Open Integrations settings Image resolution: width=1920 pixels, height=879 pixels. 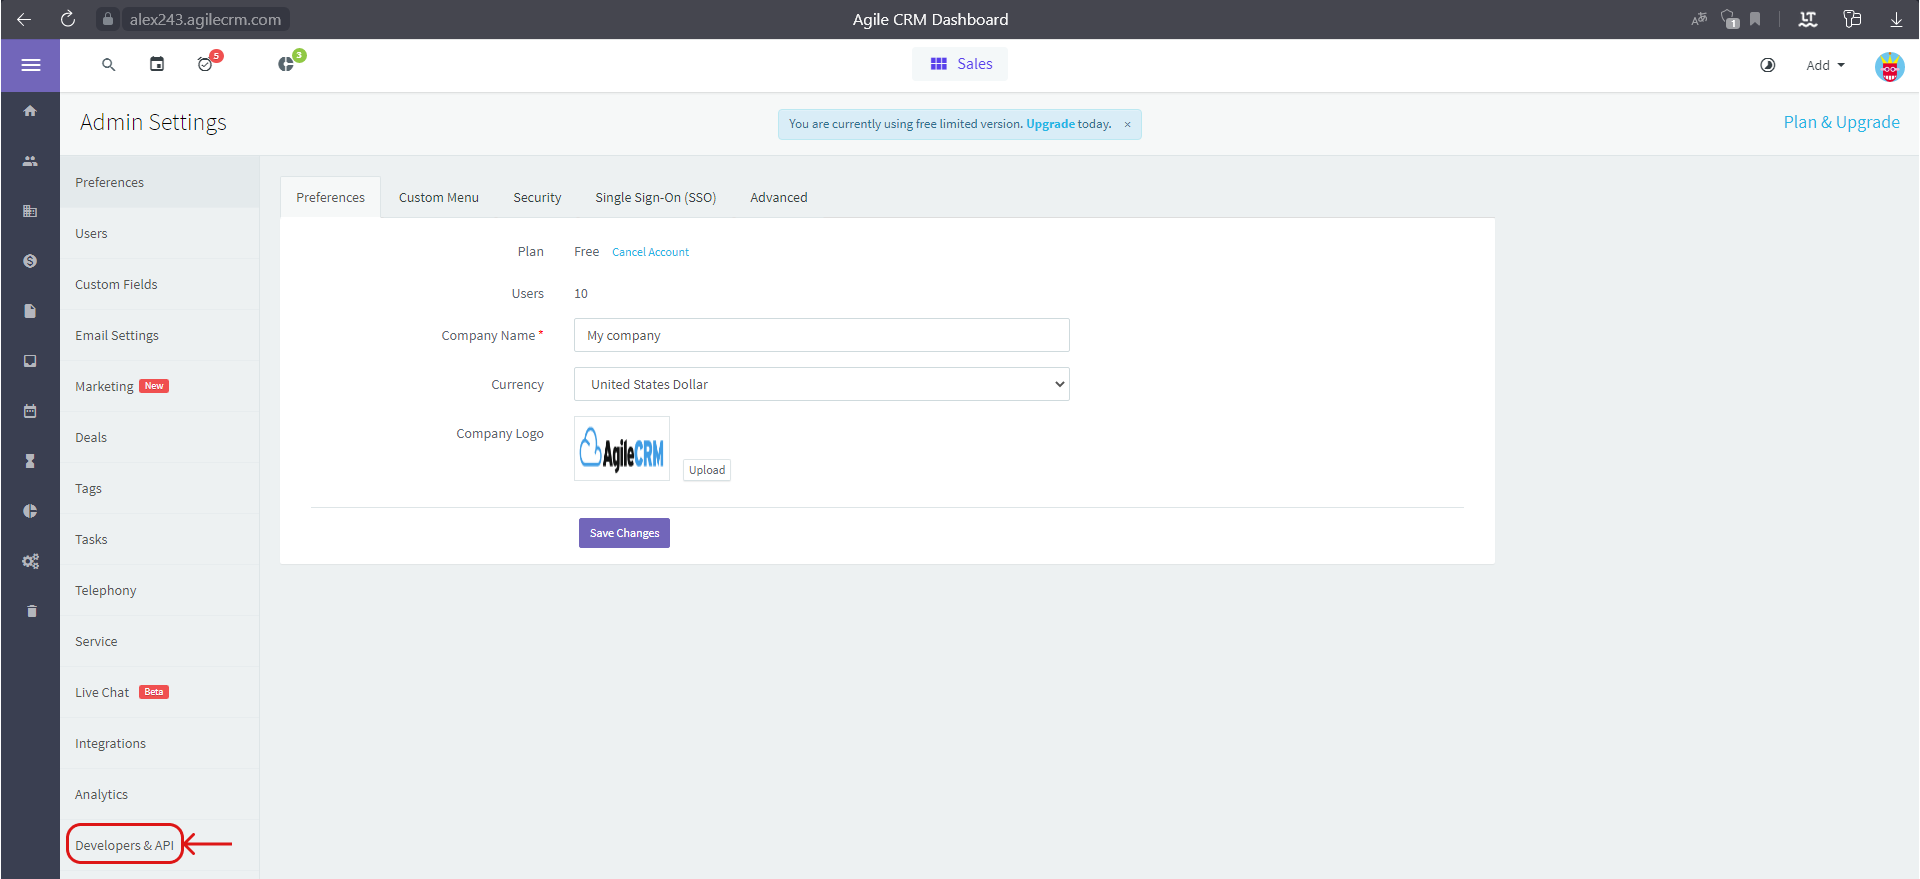(159, 743)
